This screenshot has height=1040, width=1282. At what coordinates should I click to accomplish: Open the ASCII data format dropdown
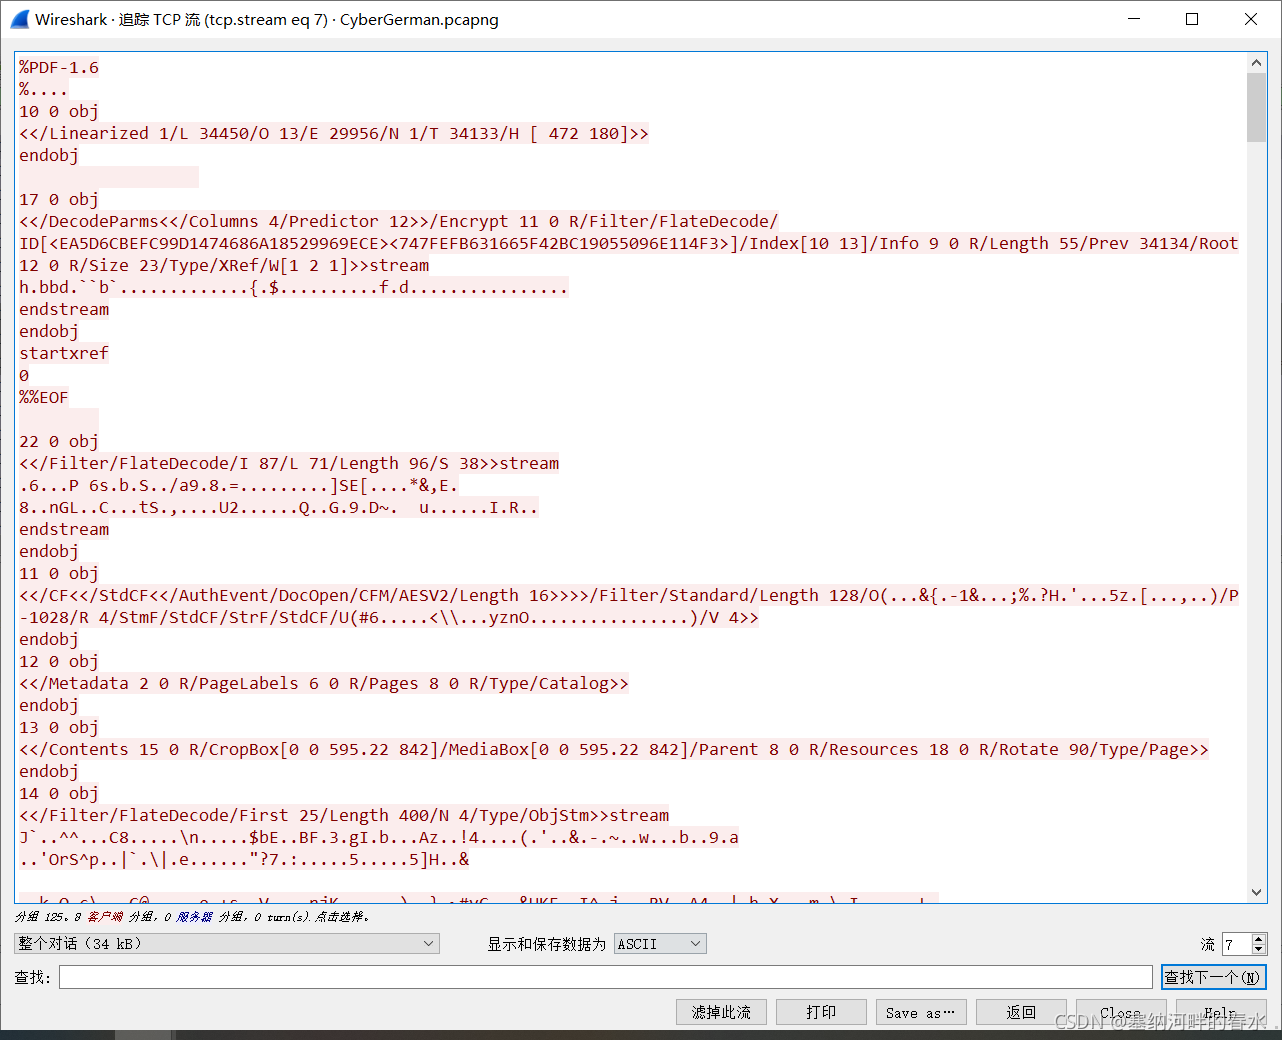tap(660, 943)
